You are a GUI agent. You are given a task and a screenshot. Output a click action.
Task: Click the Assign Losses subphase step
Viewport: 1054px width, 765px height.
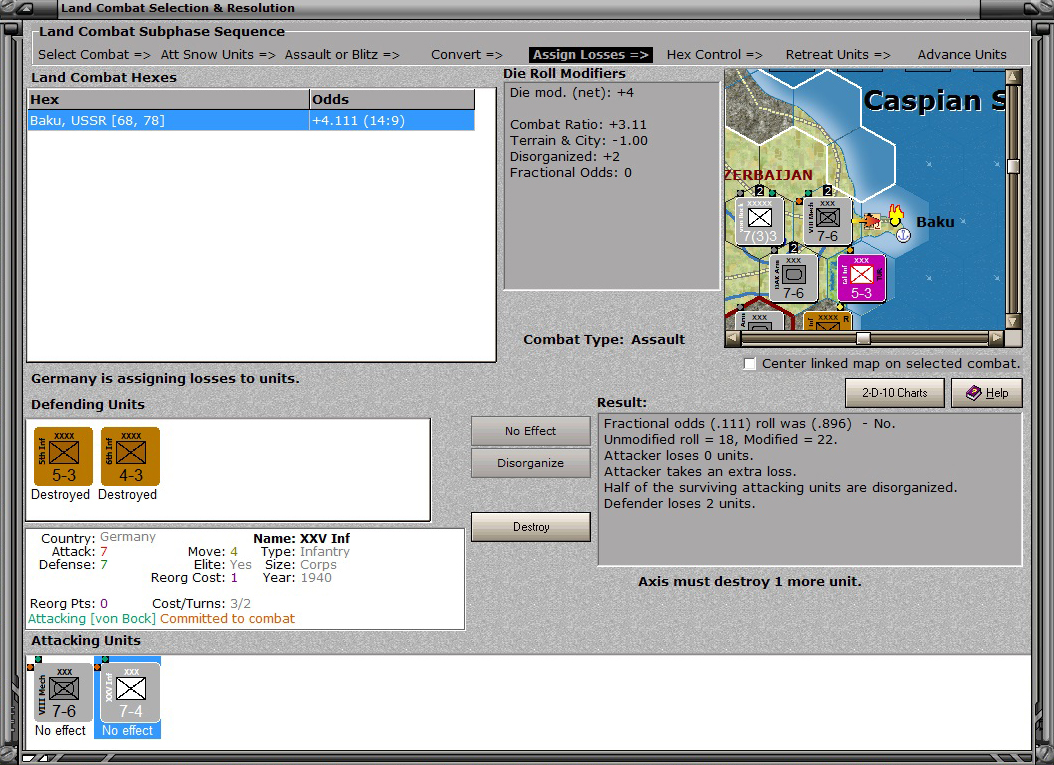click(x=590, y=54)
